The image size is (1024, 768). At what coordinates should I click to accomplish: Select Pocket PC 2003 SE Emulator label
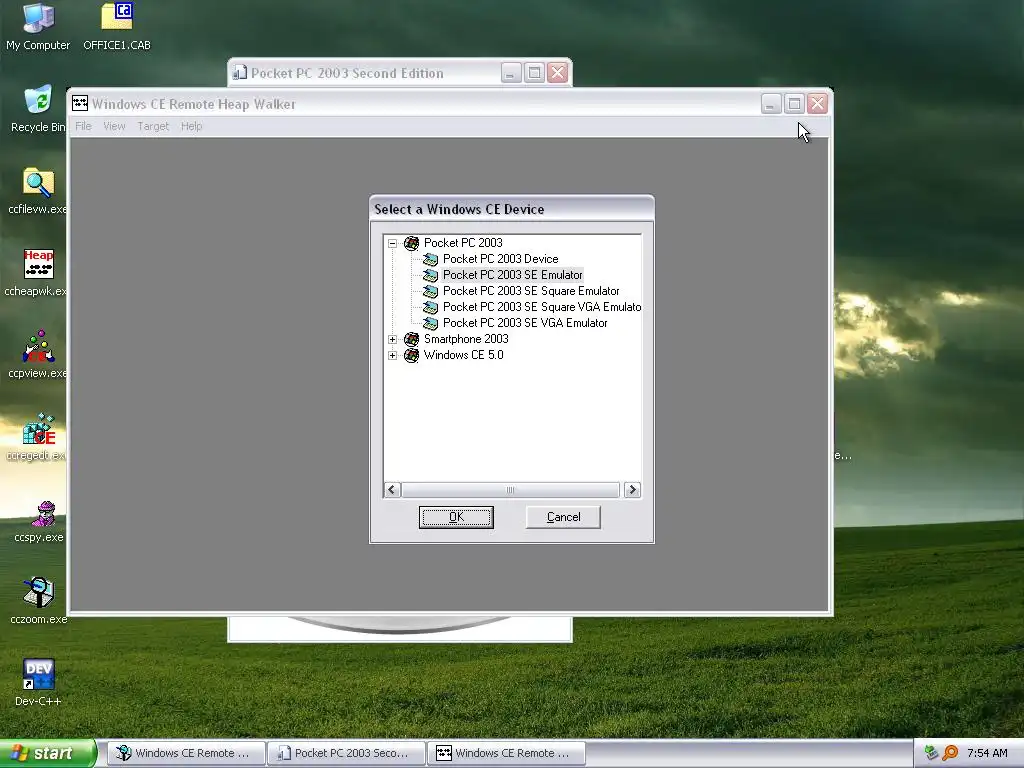[x=513, y=275]
